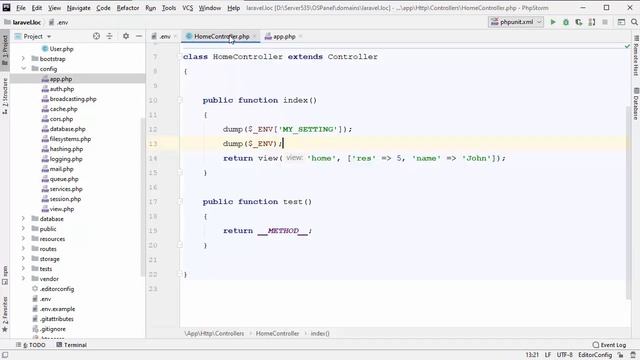Click index() in bottom breadcrumb
This screenshot has width=640, height=360.
[320, 333]
